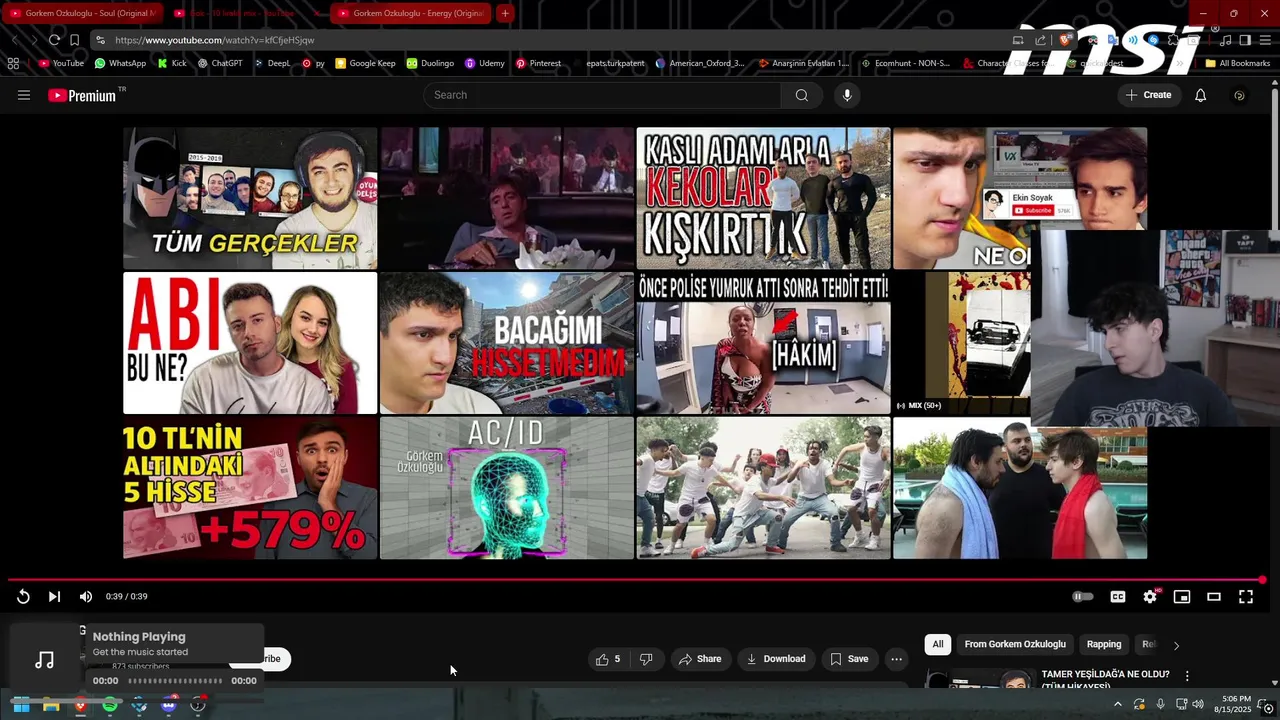Image resolution: width=1280 pixels, height=720 pixels.
Task: Share this video
Action: point(699,659)
